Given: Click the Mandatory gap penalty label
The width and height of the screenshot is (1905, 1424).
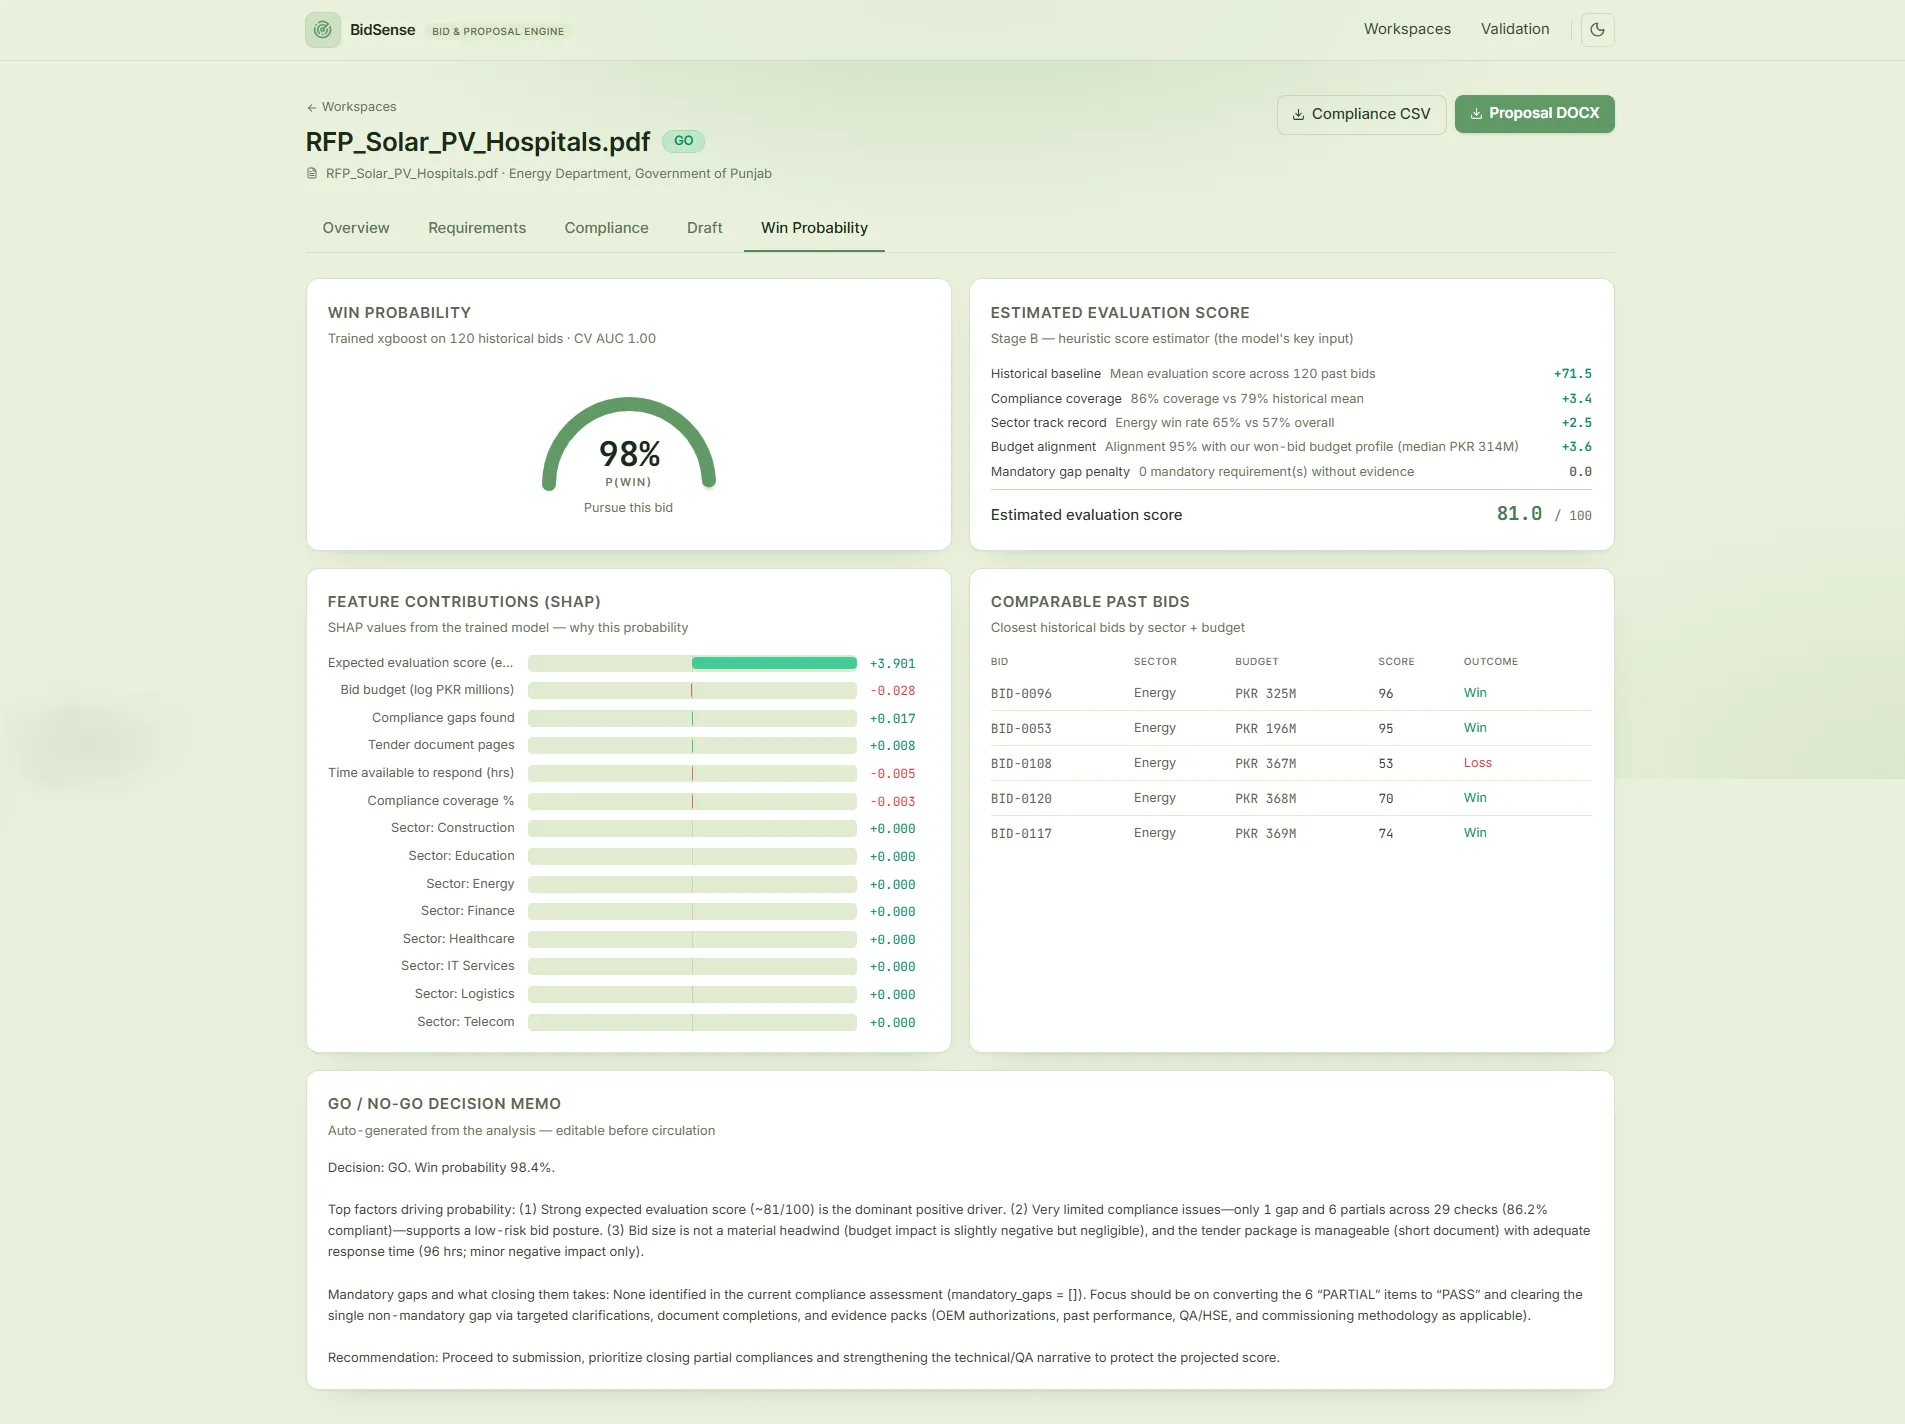Looking at the screenshot, I should pos(1060,472).
